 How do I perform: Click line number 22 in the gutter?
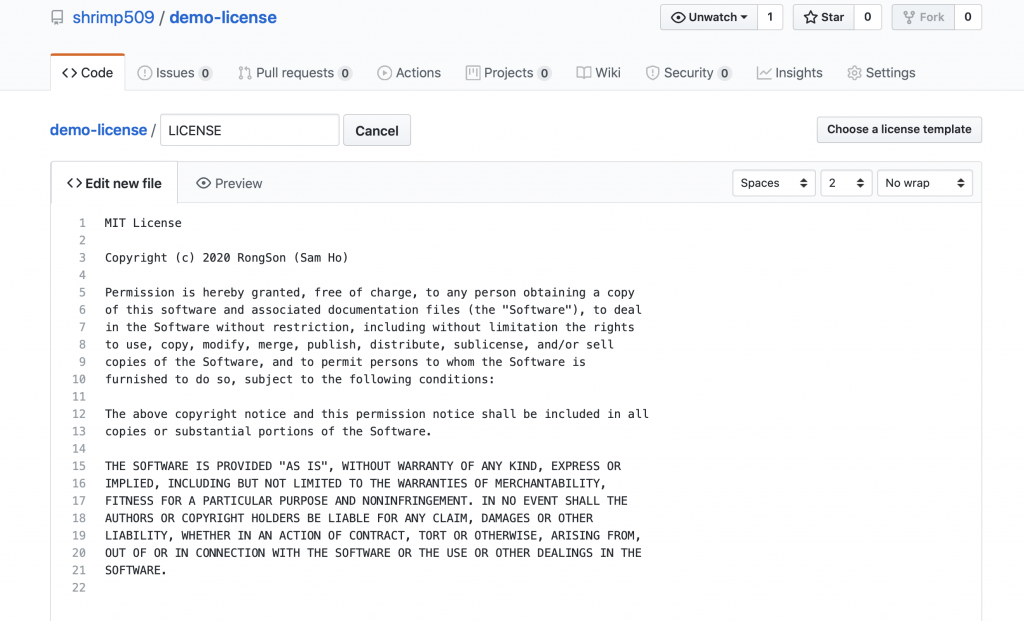pyautogui.click(x=79, y=588)
